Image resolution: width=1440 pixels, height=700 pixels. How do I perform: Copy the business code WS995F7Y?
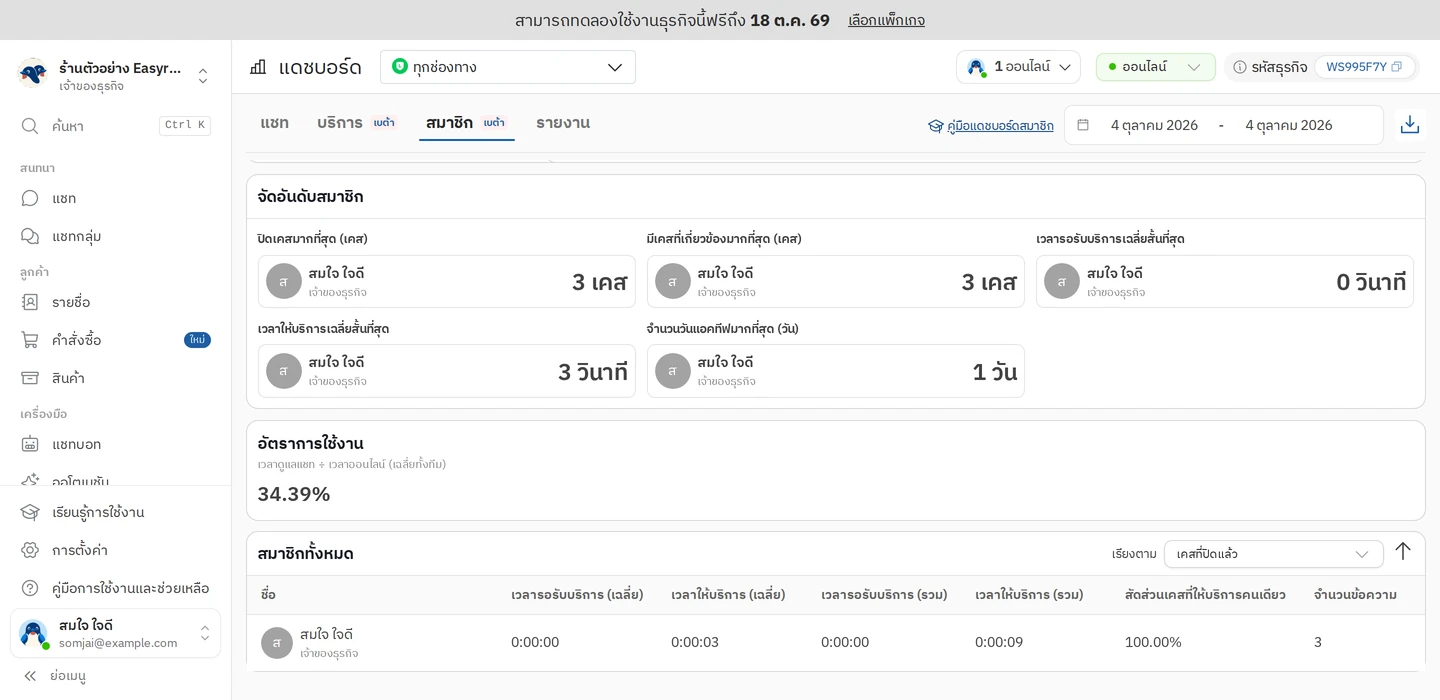click(x=1397, y=67)
